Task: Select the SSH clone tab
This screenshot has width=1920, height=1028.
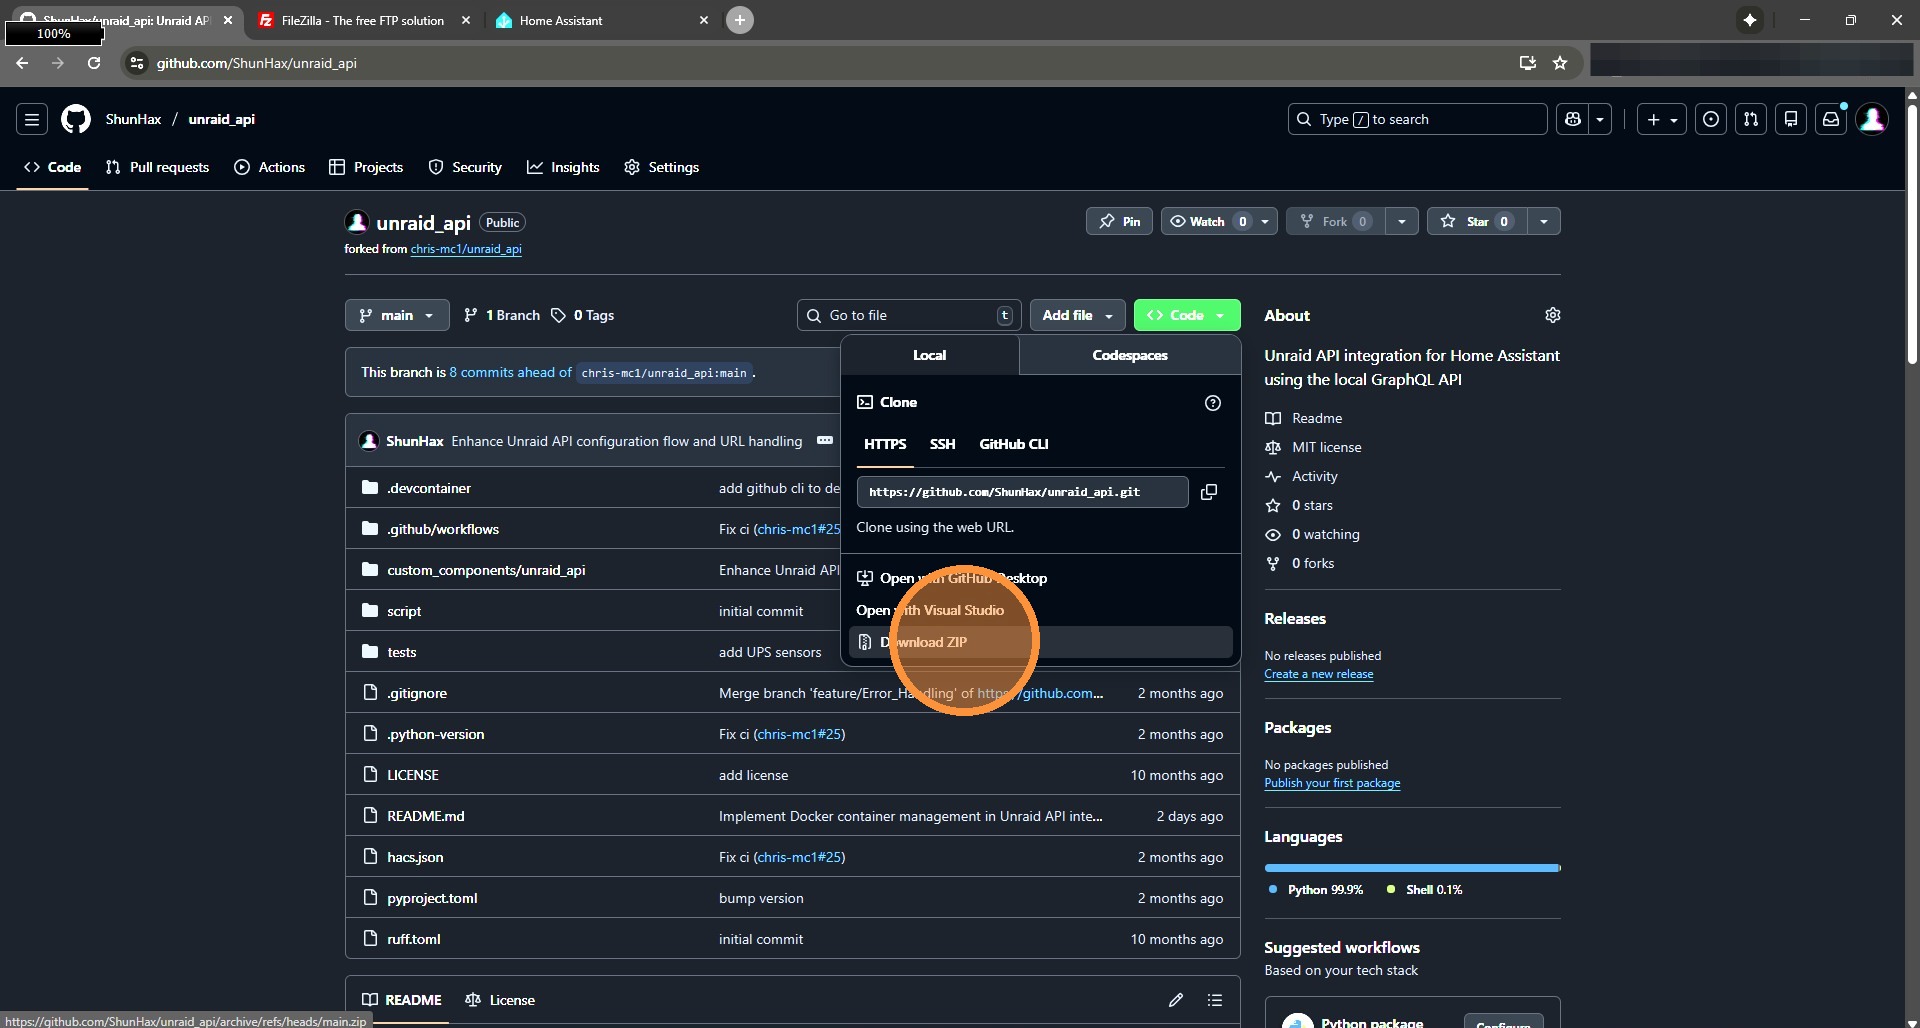Action: [x=942, y=444]
